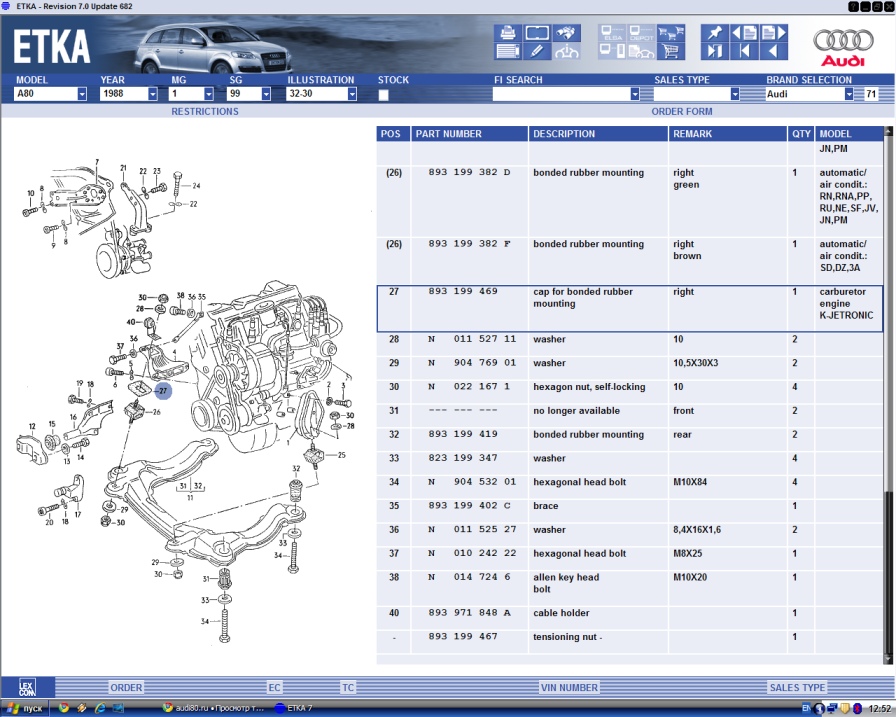896x717 pixels.
Task: Click ORDER in the bottom bar
Action: point(126,687)
